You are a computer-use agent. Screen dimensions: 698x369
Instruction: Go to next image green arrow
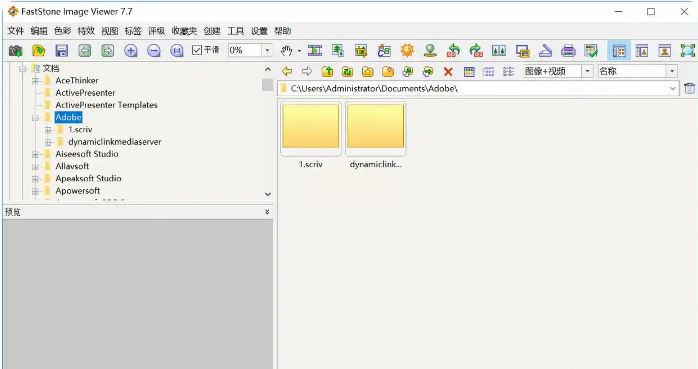[x=108, y=51]
